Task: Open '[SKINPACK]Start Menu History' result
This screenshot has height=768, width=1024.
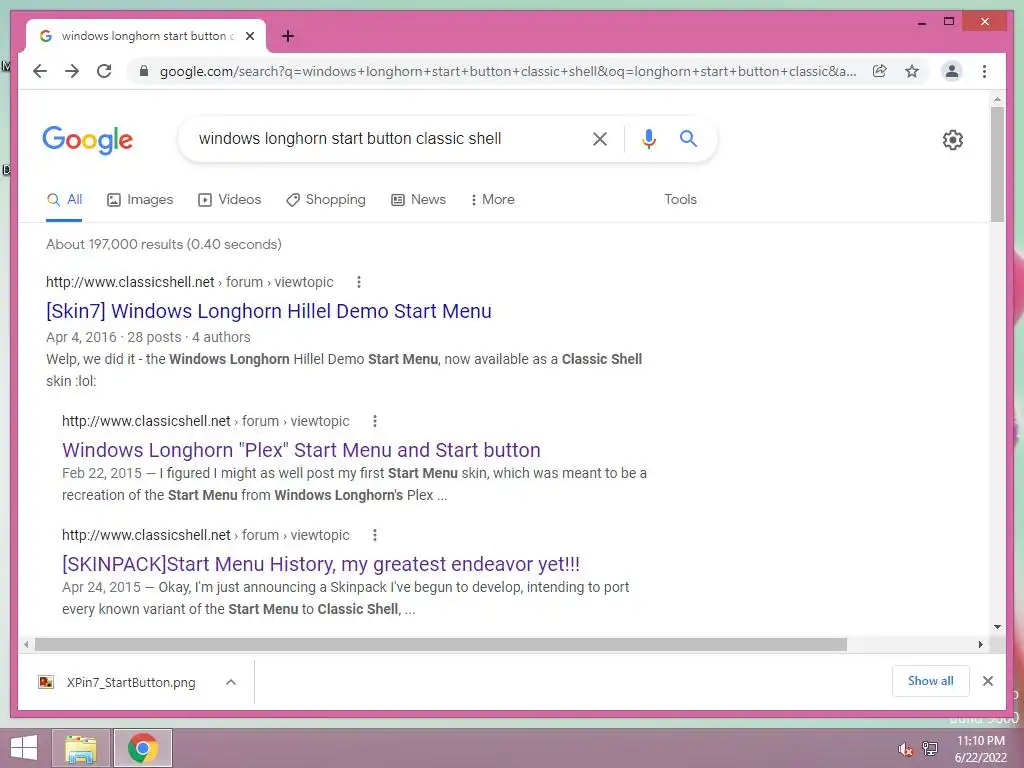Action: (x=321, y=564)
